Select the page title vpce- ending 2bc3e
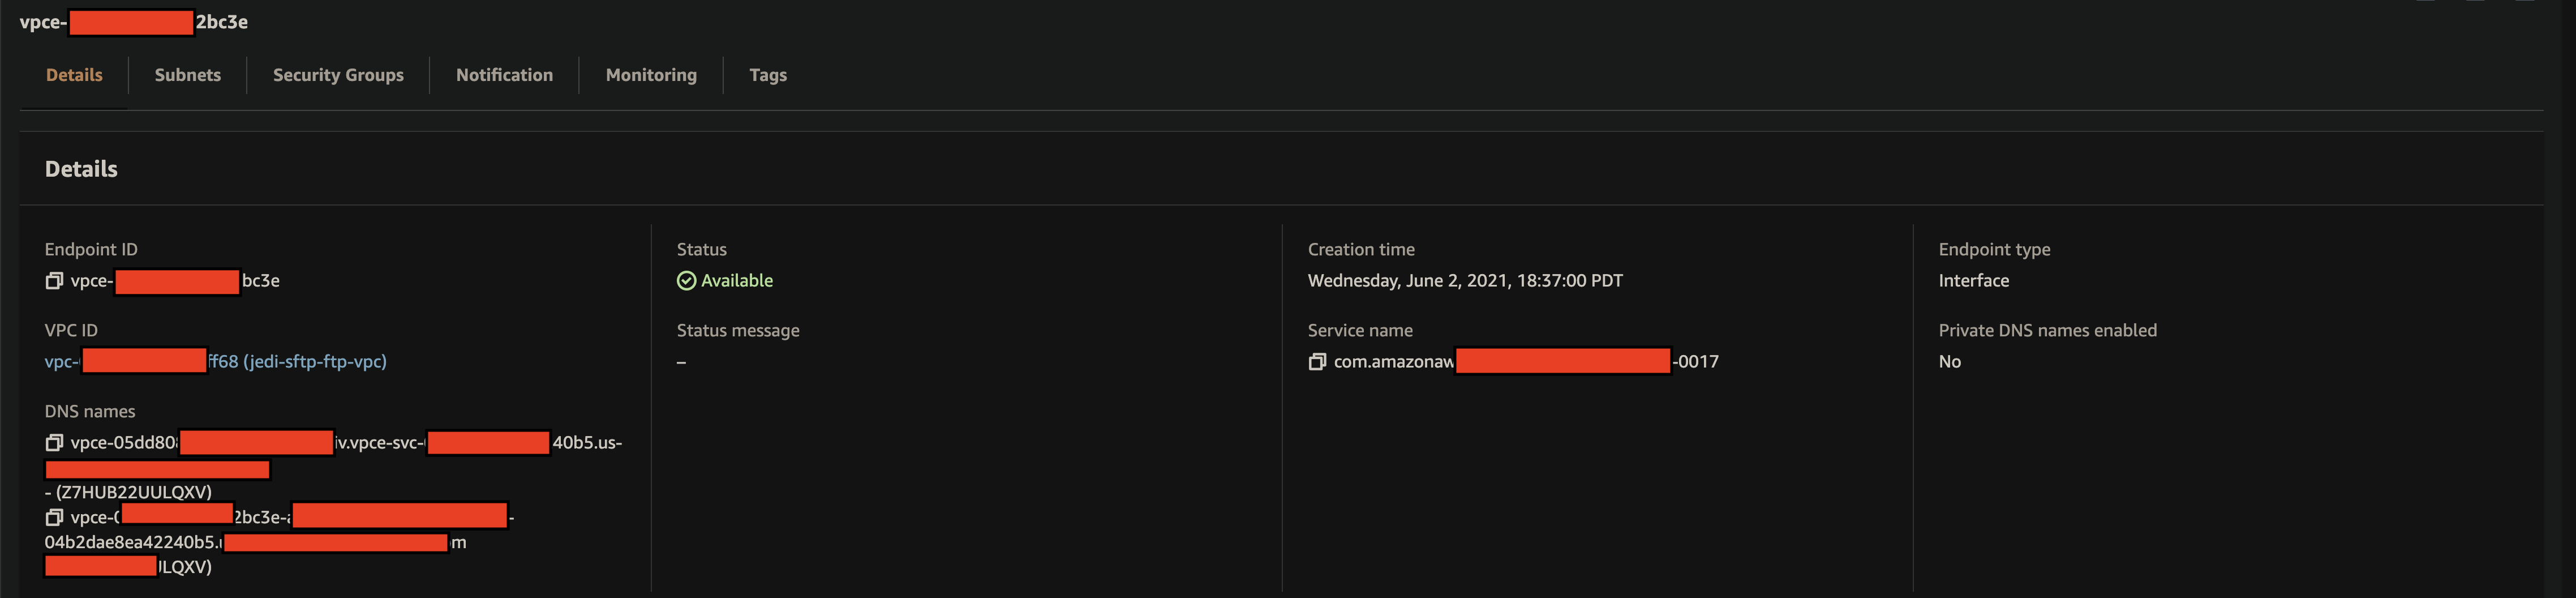2576x598 pixels. pos(134,22)
